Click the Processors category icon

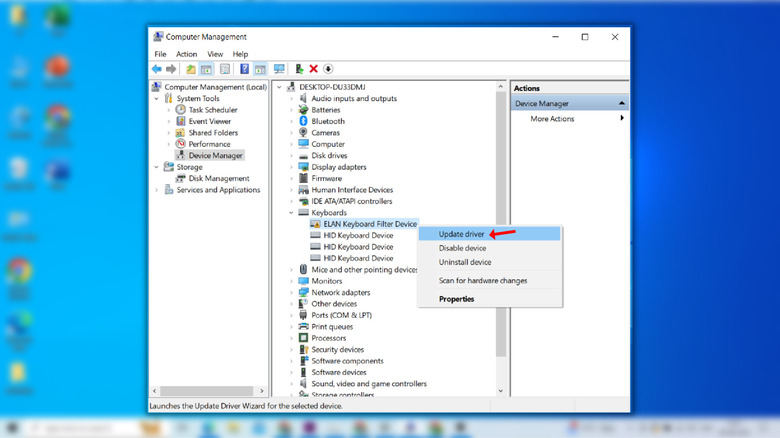click(303, 338)
